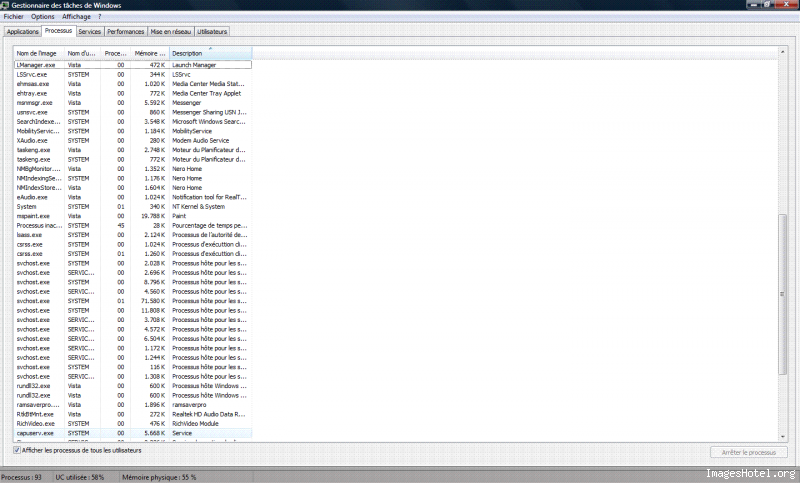Image resolution: width=800 pixels, height=483 pixels.
Task: Select the LManager.exe process row
Action: pos(35,65)
